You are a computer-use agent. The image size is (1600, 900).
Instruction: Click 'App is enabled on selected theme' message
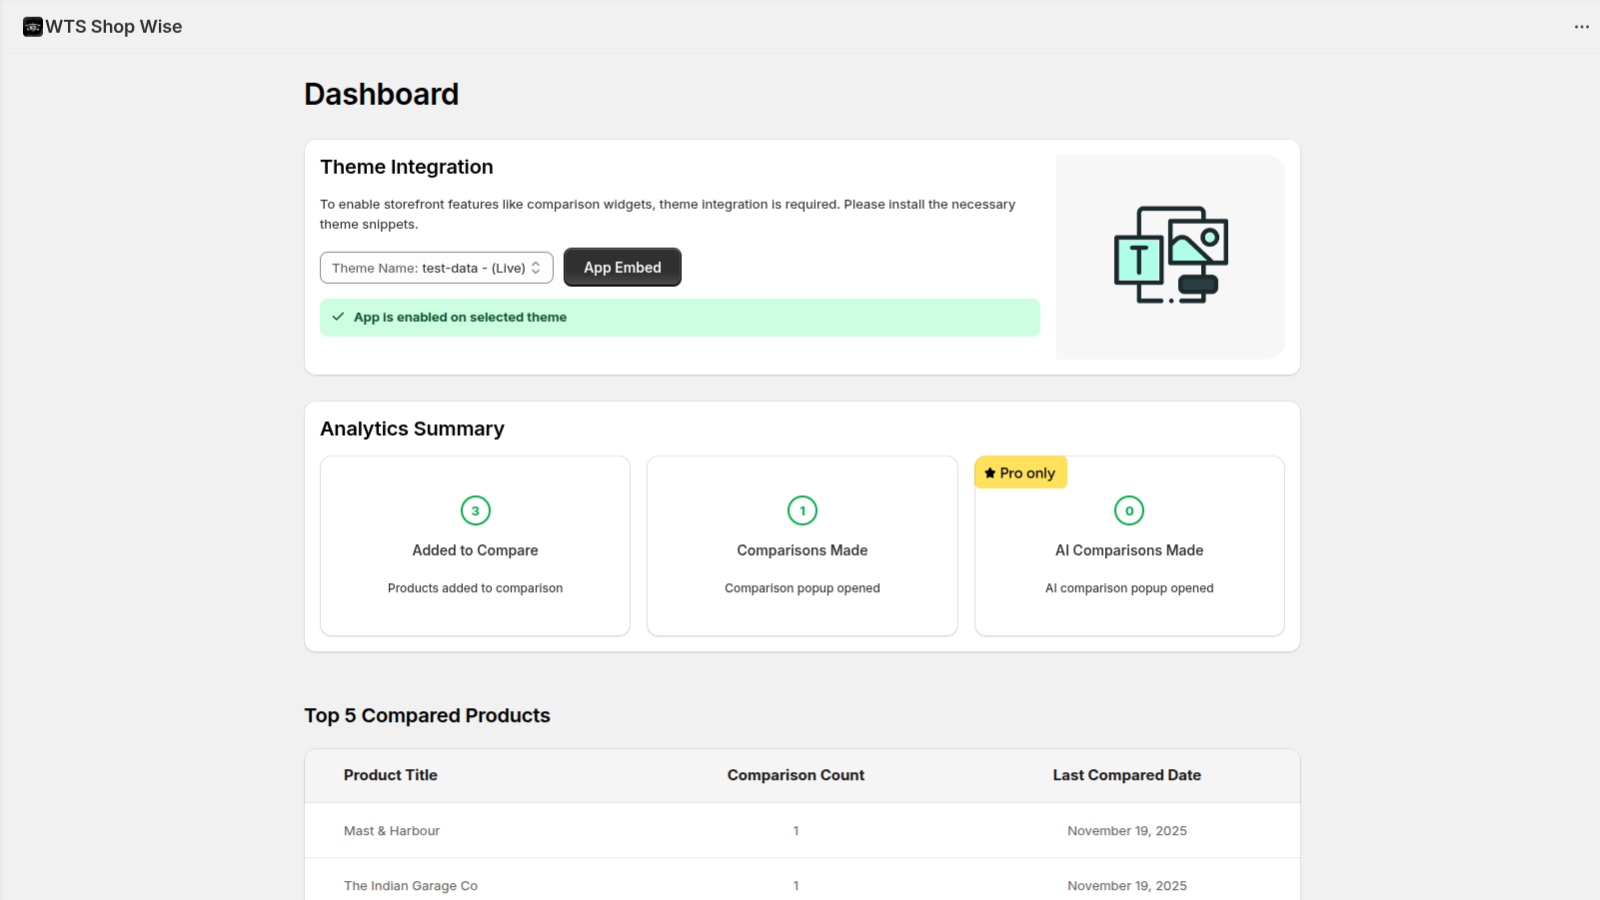[460, 317]
